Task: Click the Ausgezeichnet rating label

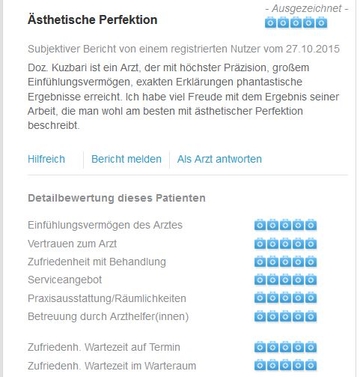Action: (307, 8)
